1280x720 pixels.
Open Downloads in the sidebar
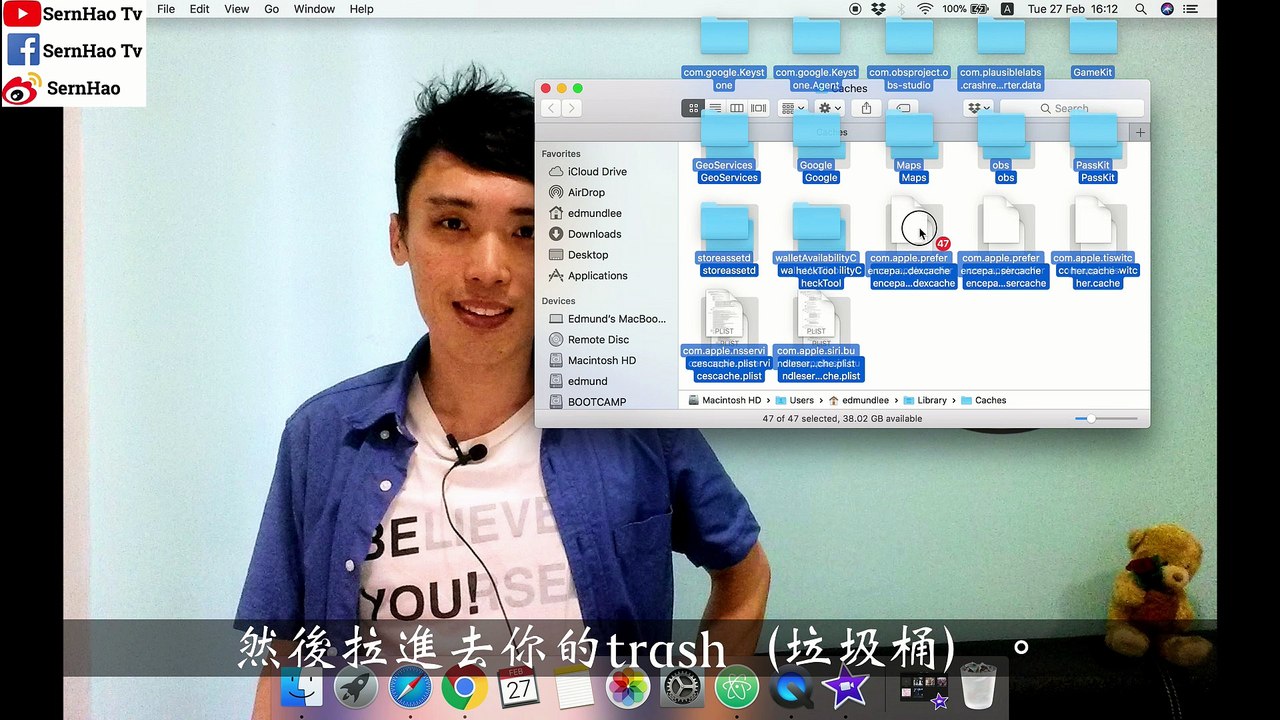(594, 235)
